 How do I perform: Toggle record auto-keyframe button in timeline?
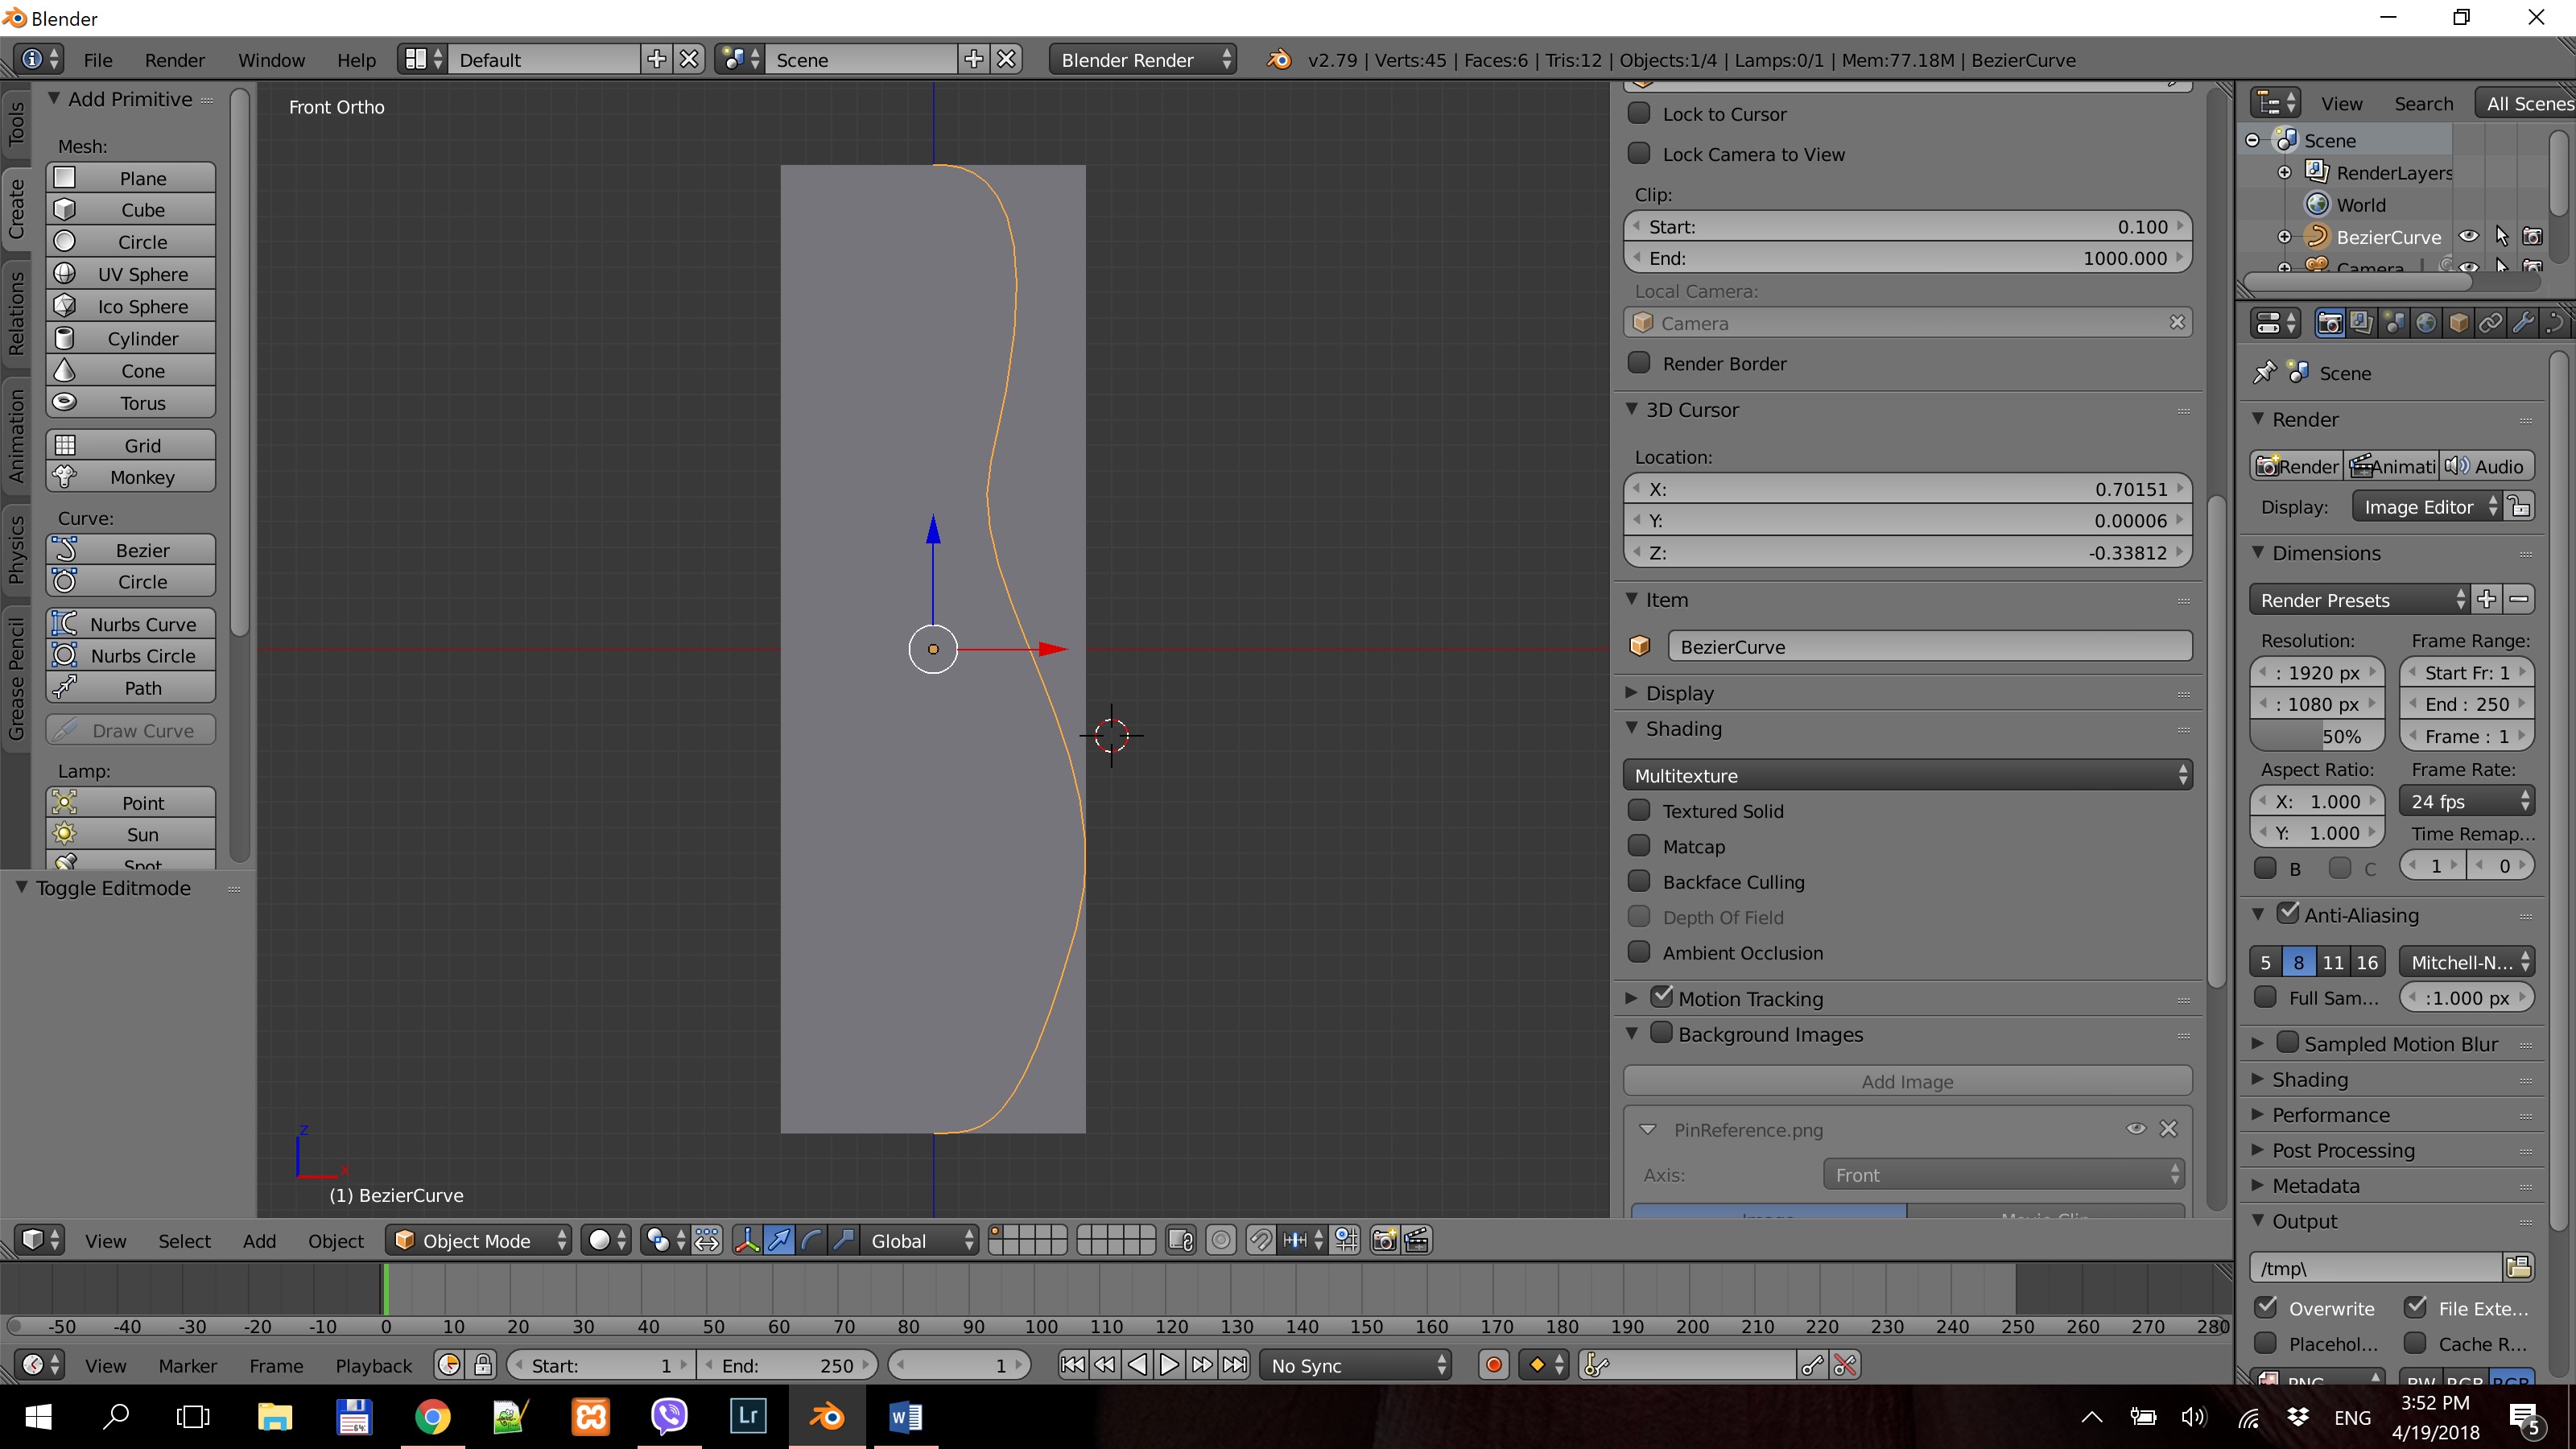click(x=1494, y=1365)
